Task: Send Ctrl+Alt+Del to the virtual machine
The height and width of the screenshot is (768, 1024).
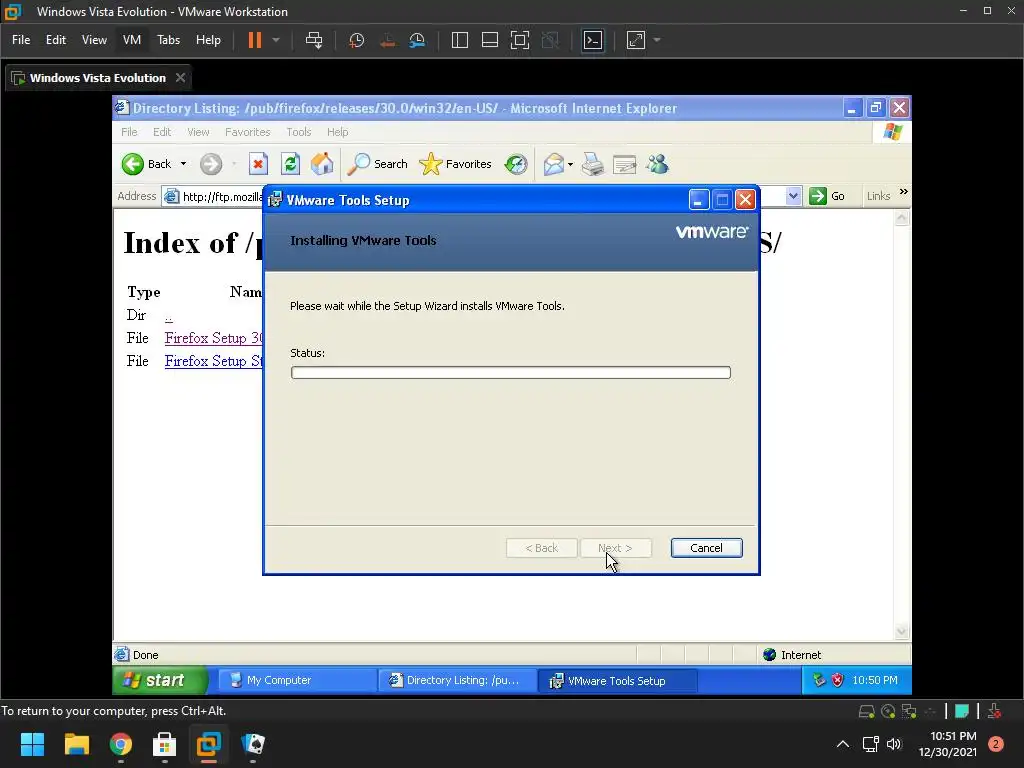Action: (x=314, y=40)
